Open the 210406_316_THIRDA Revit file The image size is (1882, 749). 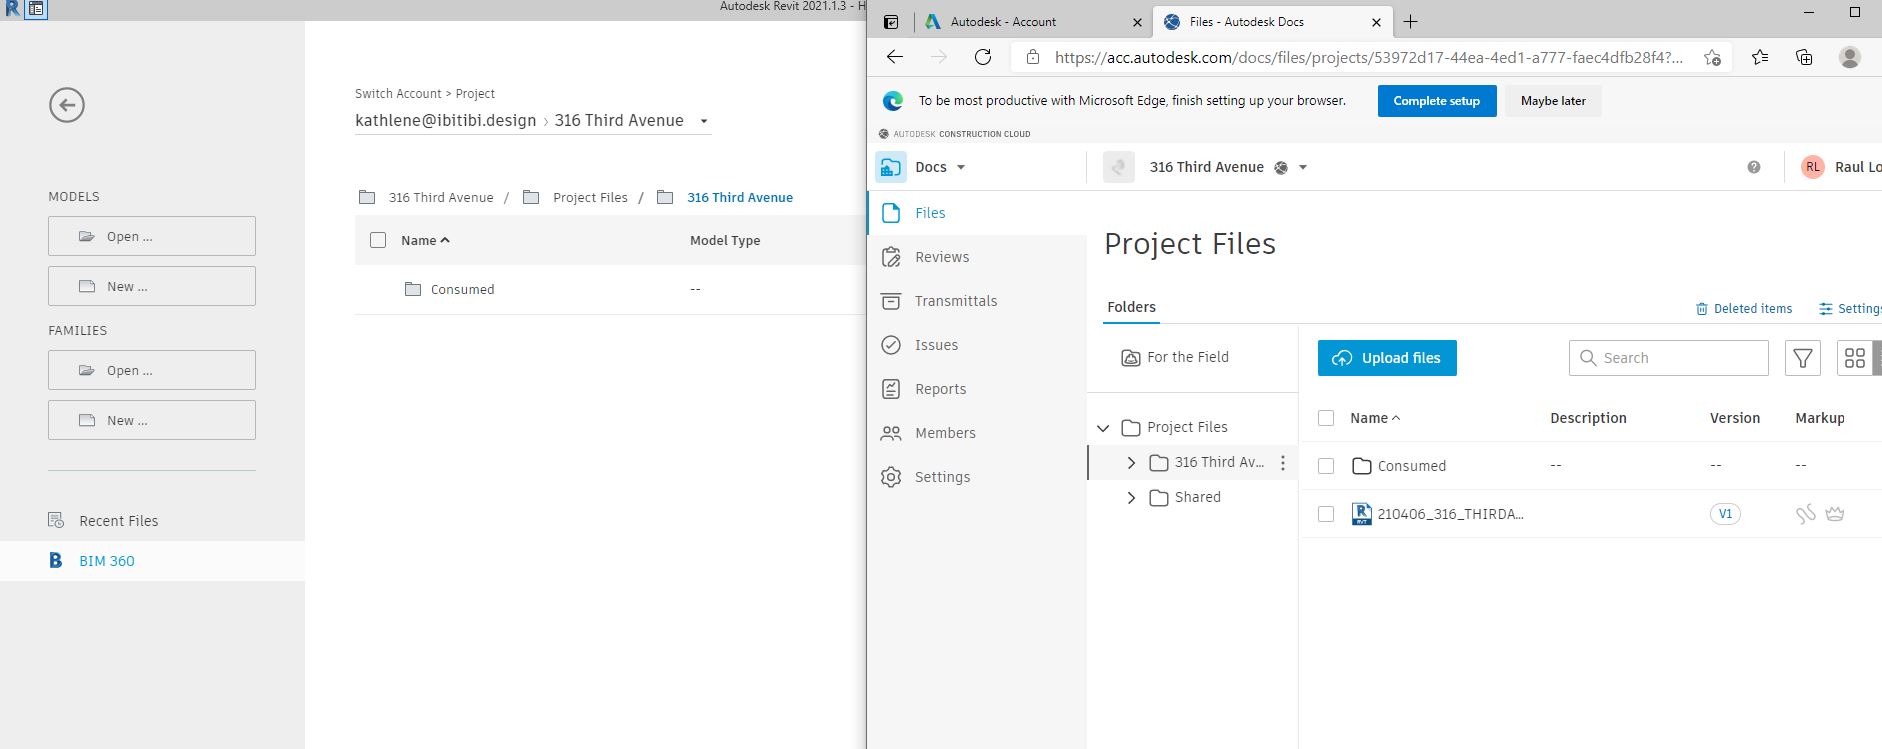coord(1450,514)
